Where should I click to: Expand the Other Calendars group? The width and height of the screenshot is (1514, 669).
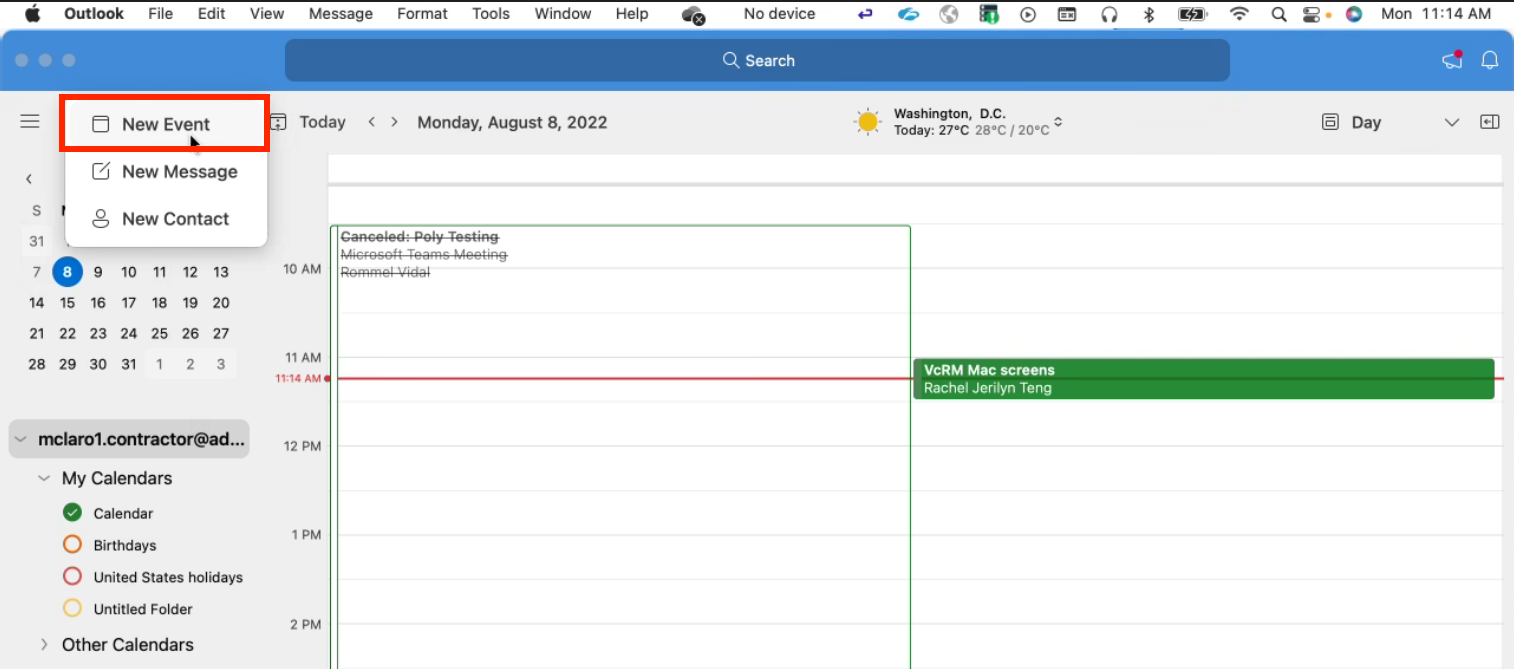(43, 645)
